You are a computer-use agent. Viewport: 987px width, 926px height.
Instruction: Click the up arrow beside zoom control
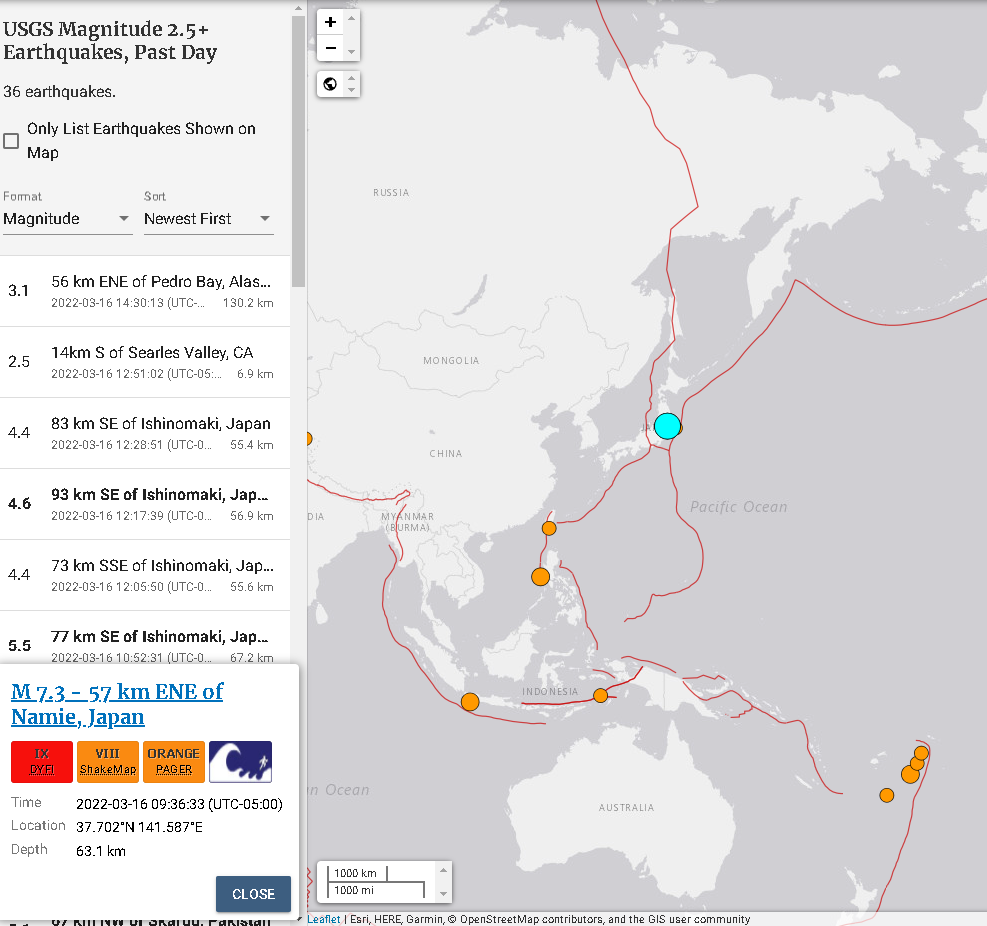[352, 18]
